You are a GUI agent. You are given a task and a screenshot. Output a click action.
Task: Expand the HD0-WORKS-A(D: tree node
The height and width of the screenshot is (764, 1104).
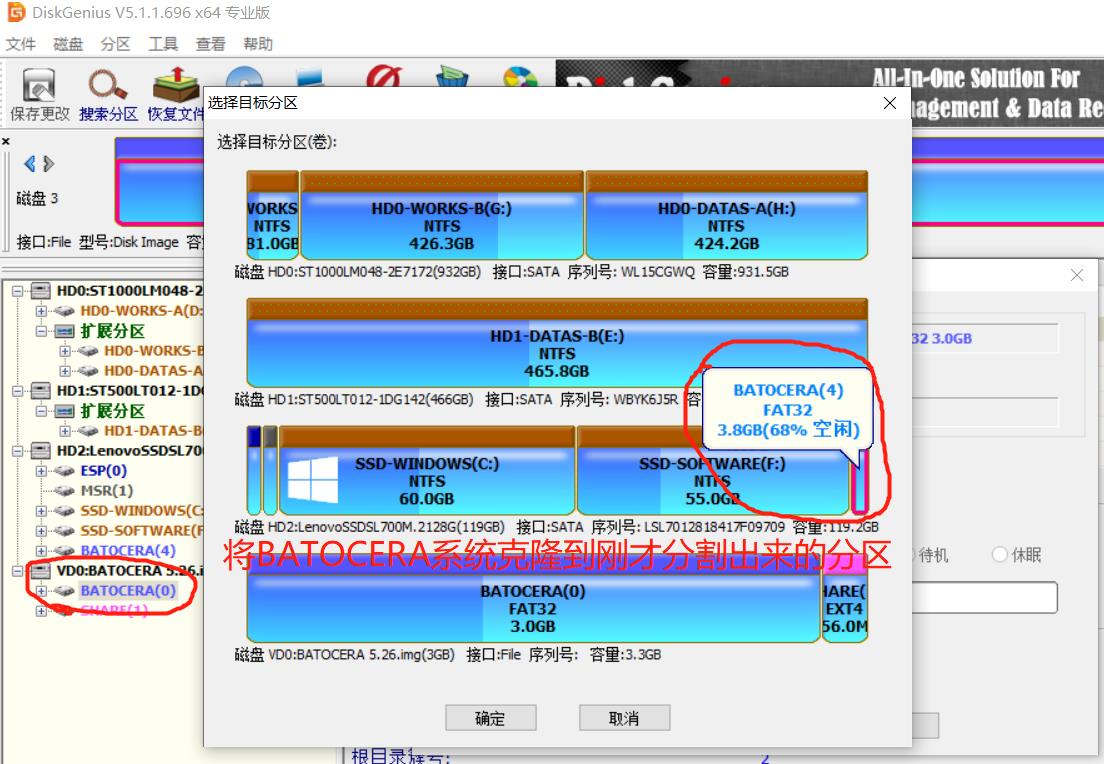tap(41, 311)
